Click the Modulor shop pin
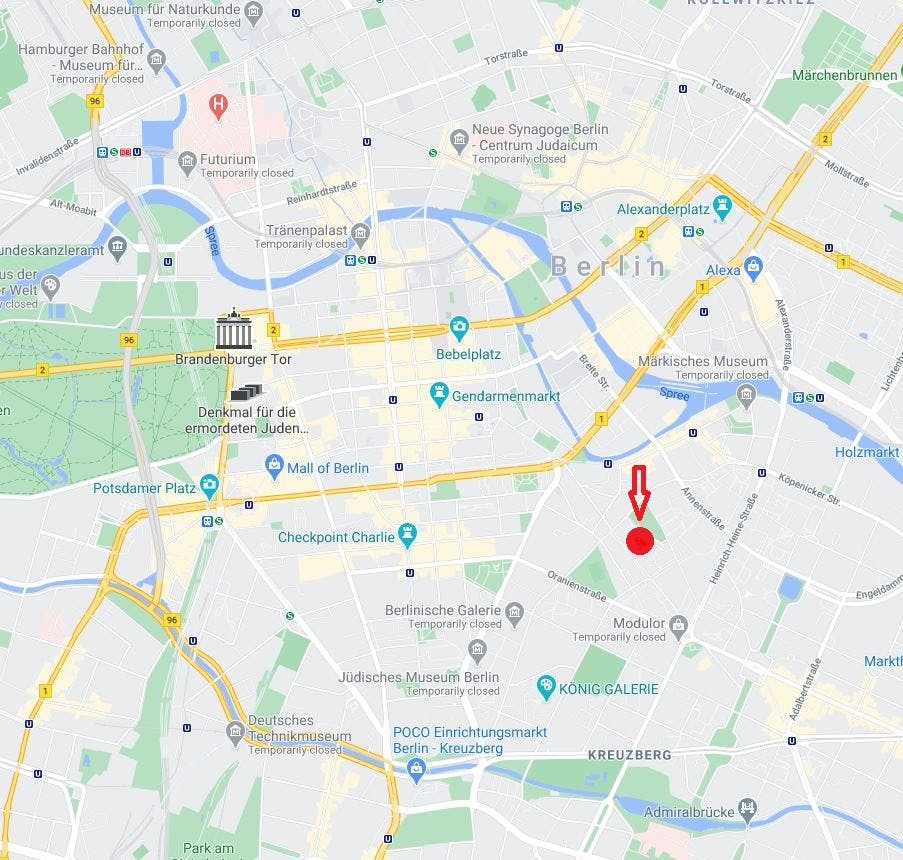 (x=678, y=628)
